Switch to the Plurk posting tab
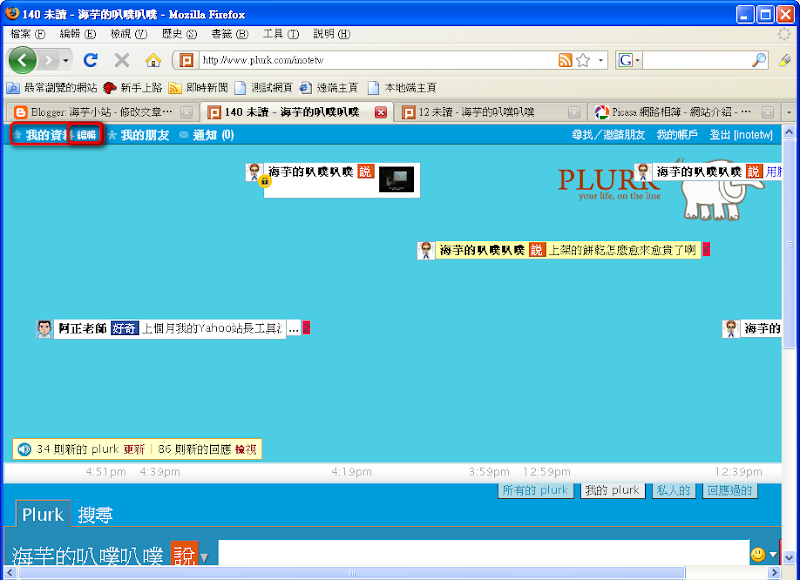 click(43, 514)
